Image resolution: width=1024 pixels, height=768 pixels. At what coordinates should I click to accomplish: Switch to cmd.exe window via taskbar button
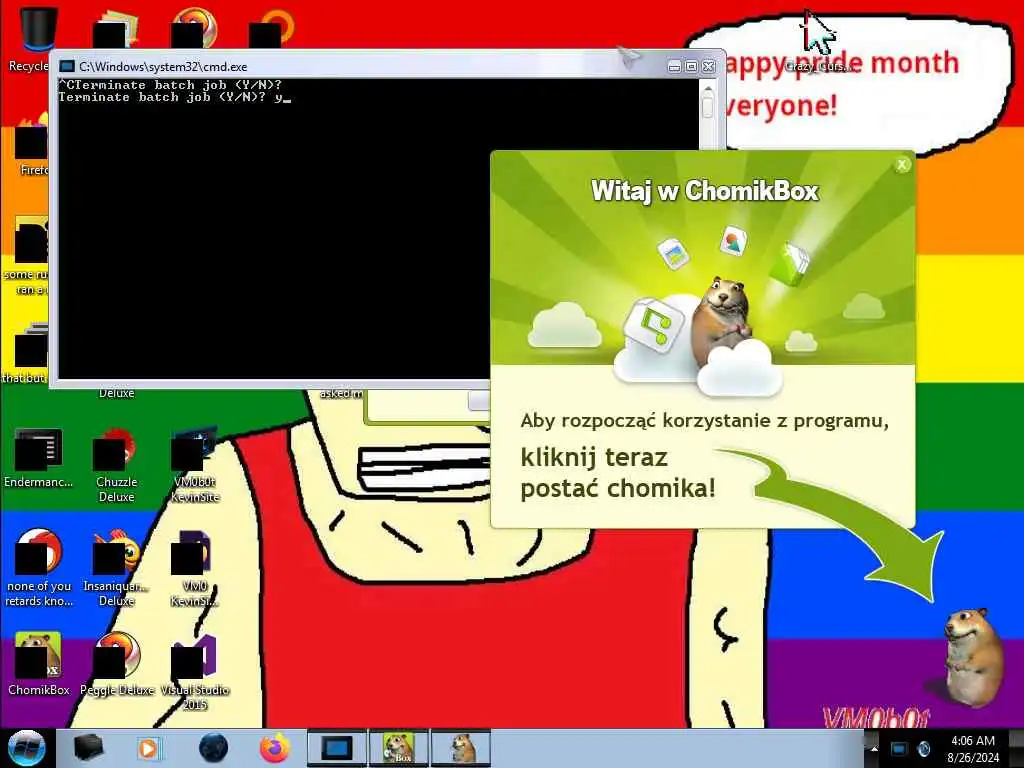[x=337, y=748]
